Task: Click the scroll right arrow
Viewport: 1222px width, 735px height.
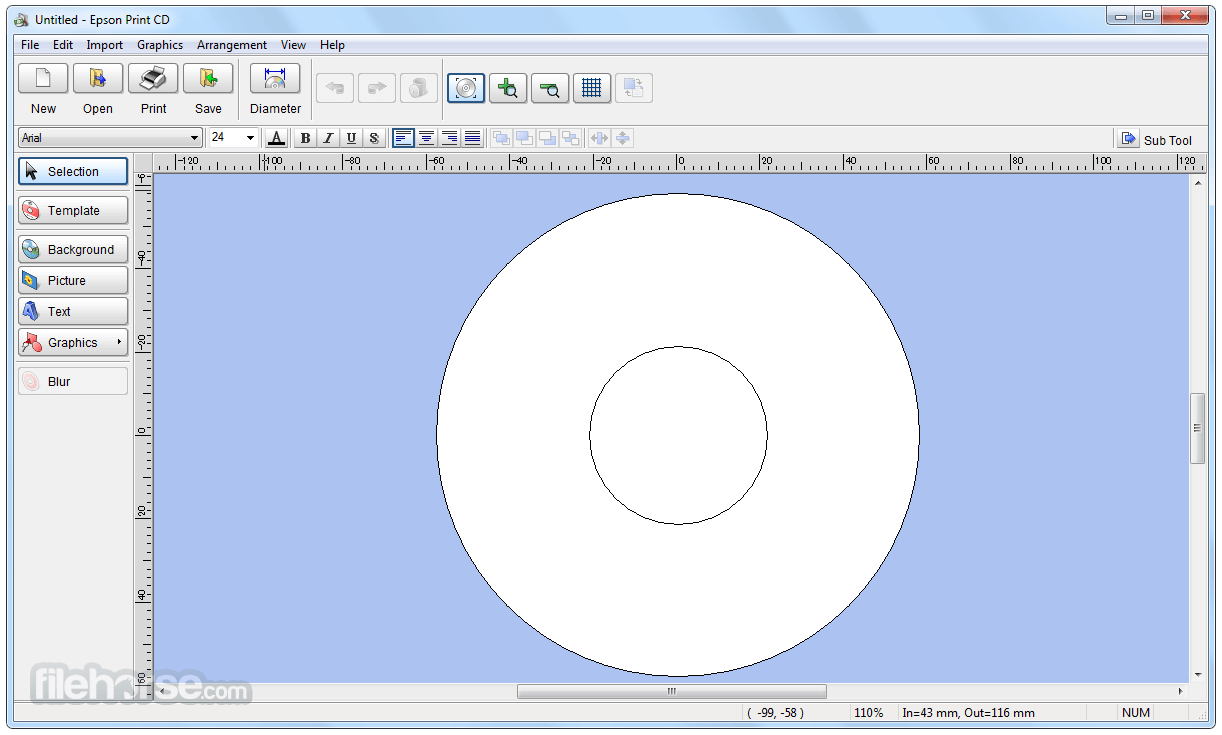Action: point(1180,691)
